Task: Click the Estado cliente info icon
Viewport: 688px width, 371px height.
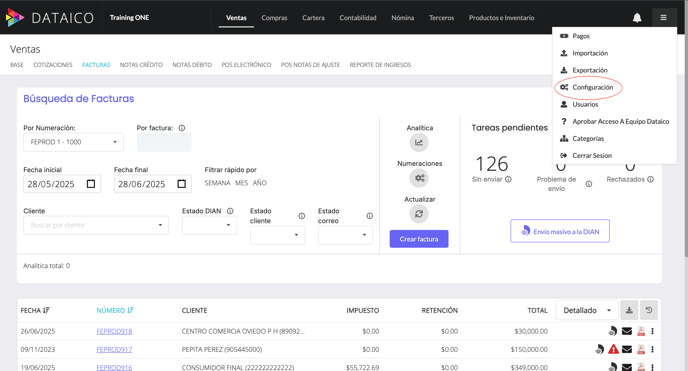Action: click(x=301, y=216)
